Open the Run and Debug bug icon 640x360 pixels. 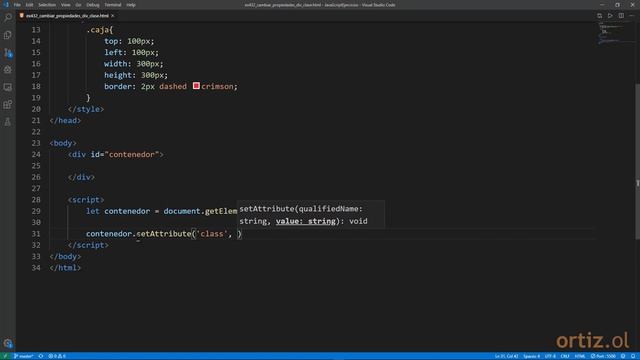click(x=8, y=70)
